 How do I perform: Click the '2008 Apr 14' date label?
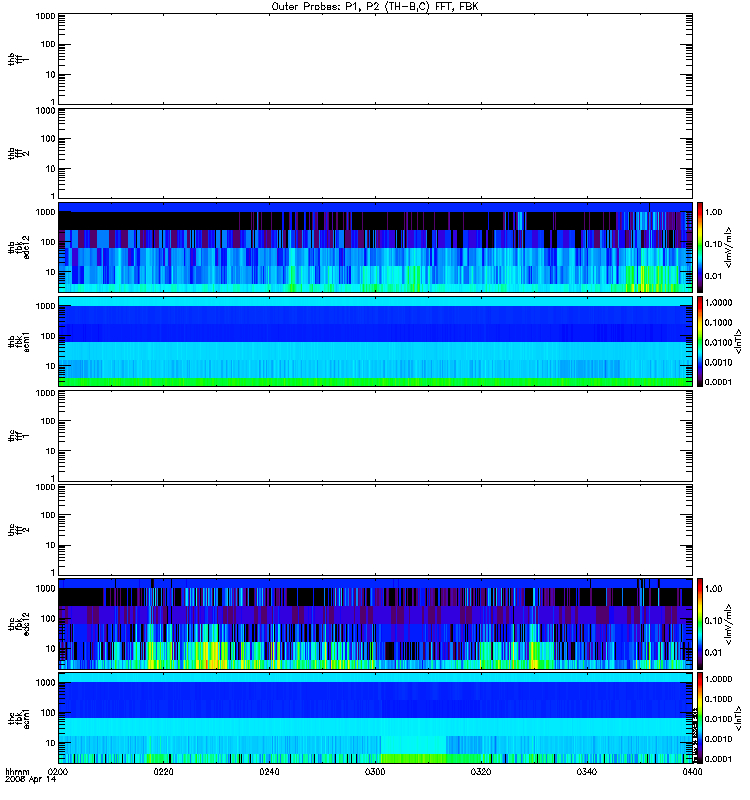coord(31,779)
